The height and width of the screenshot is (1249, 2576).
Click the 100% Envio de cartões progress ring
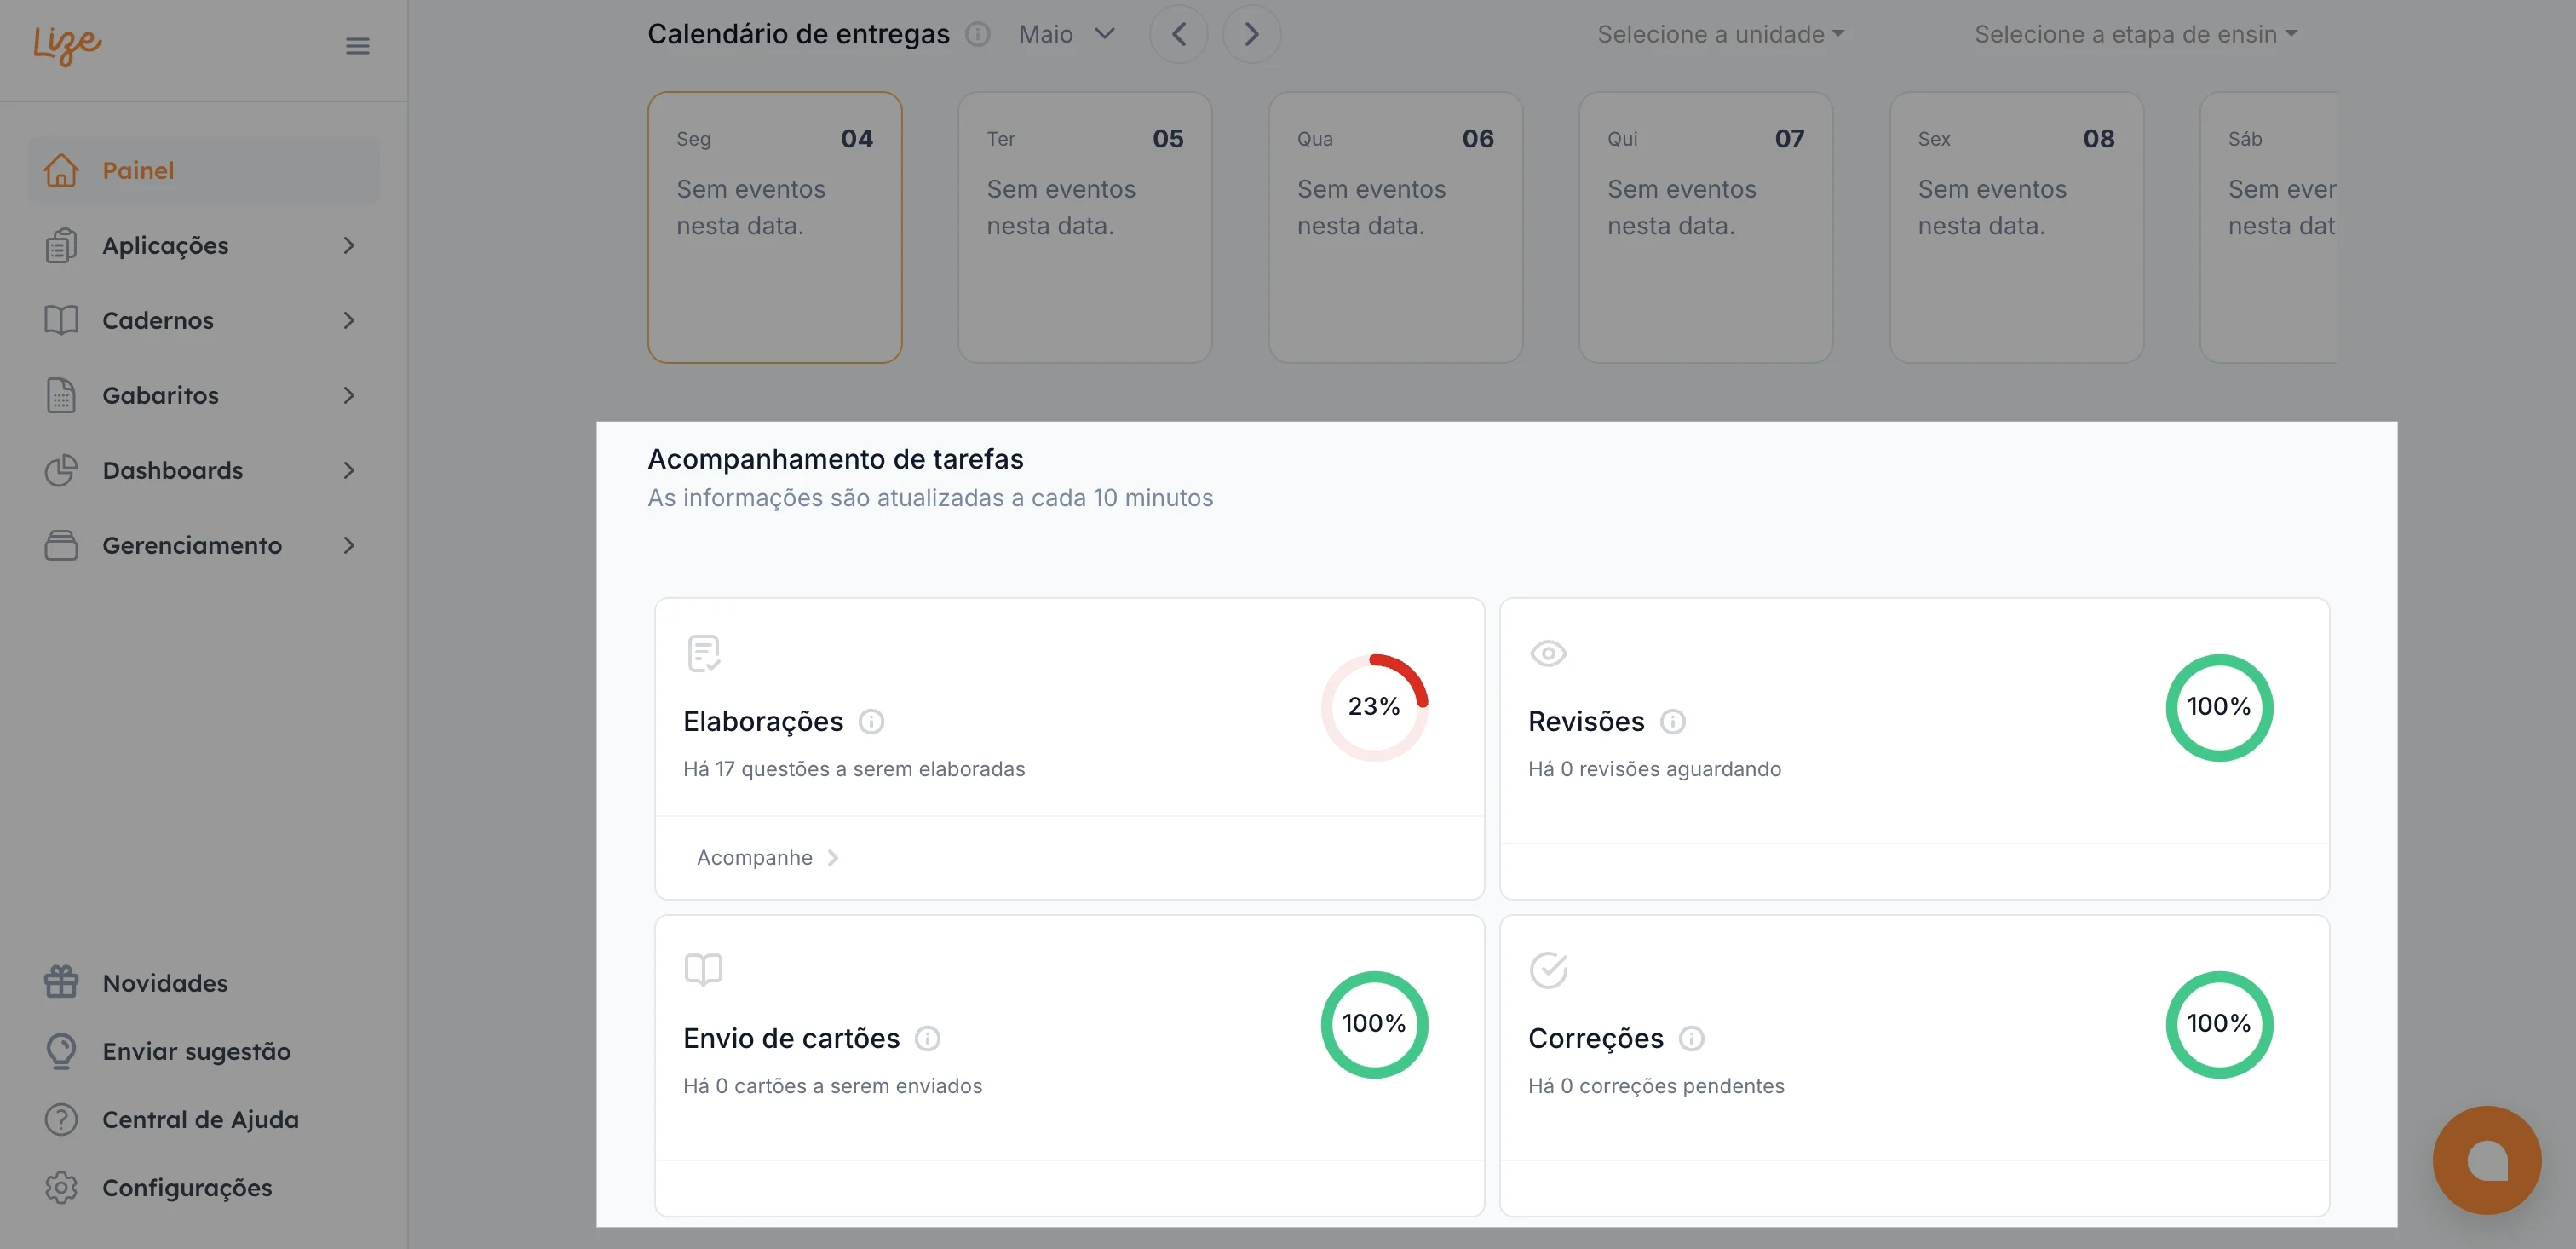click(1374, 1024)
